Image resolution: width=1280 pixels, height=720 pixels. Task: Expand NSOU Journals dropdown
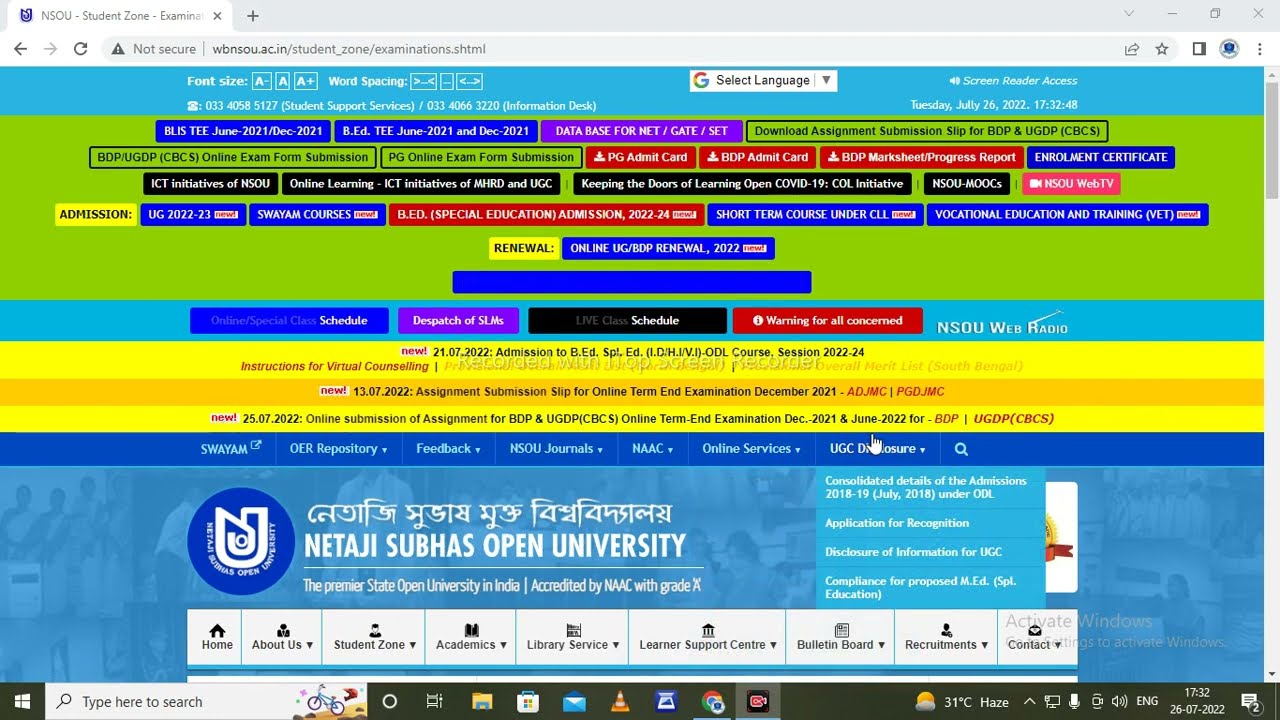(x=556, y=449)
